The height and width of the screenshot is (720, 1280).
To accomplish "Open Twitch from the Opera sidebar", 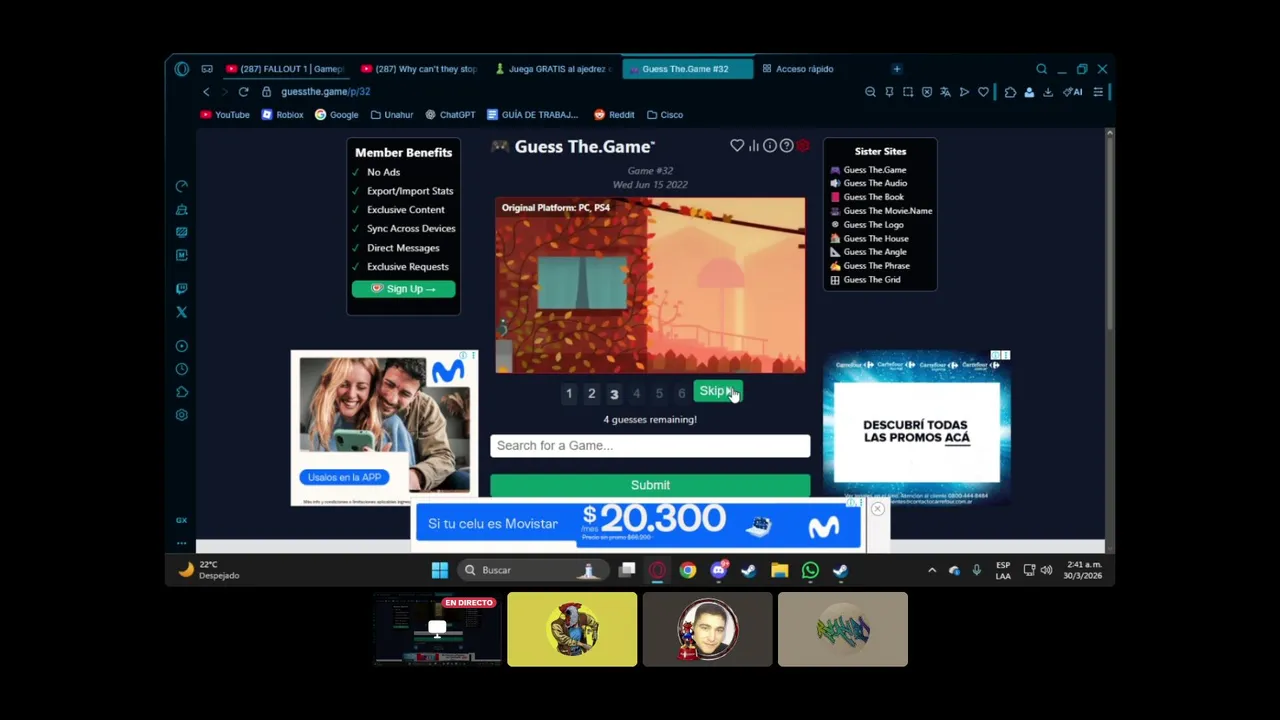I will [181, 289].
